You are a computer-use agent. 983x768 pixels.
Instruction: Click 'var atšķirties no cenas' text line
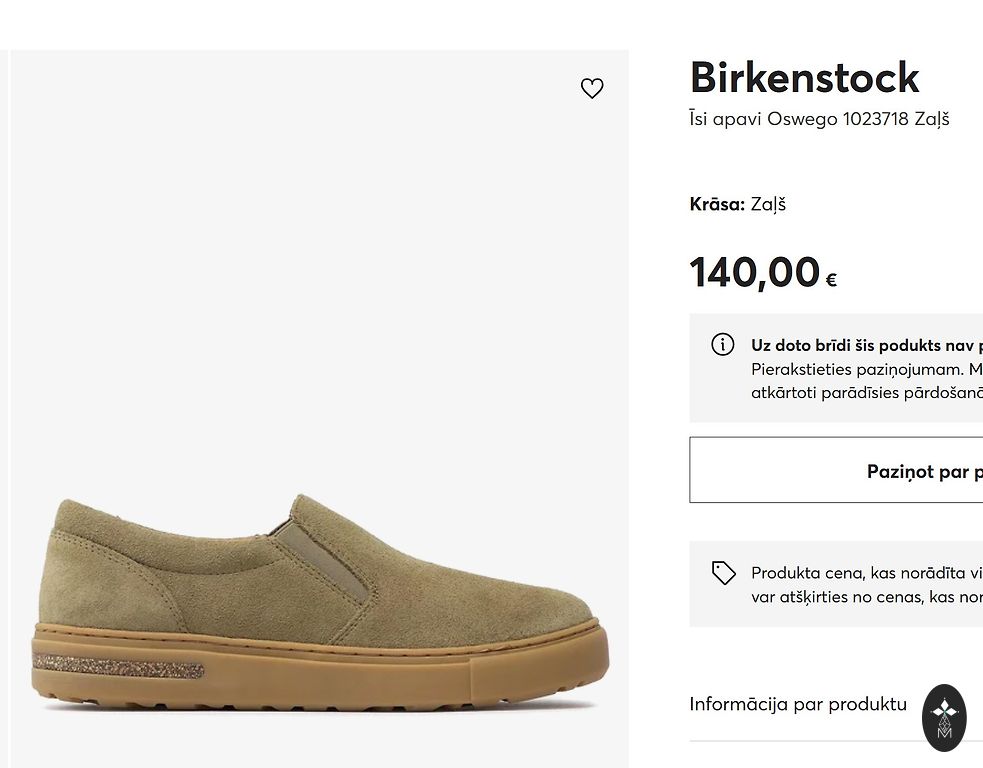(x=866, y=596)
